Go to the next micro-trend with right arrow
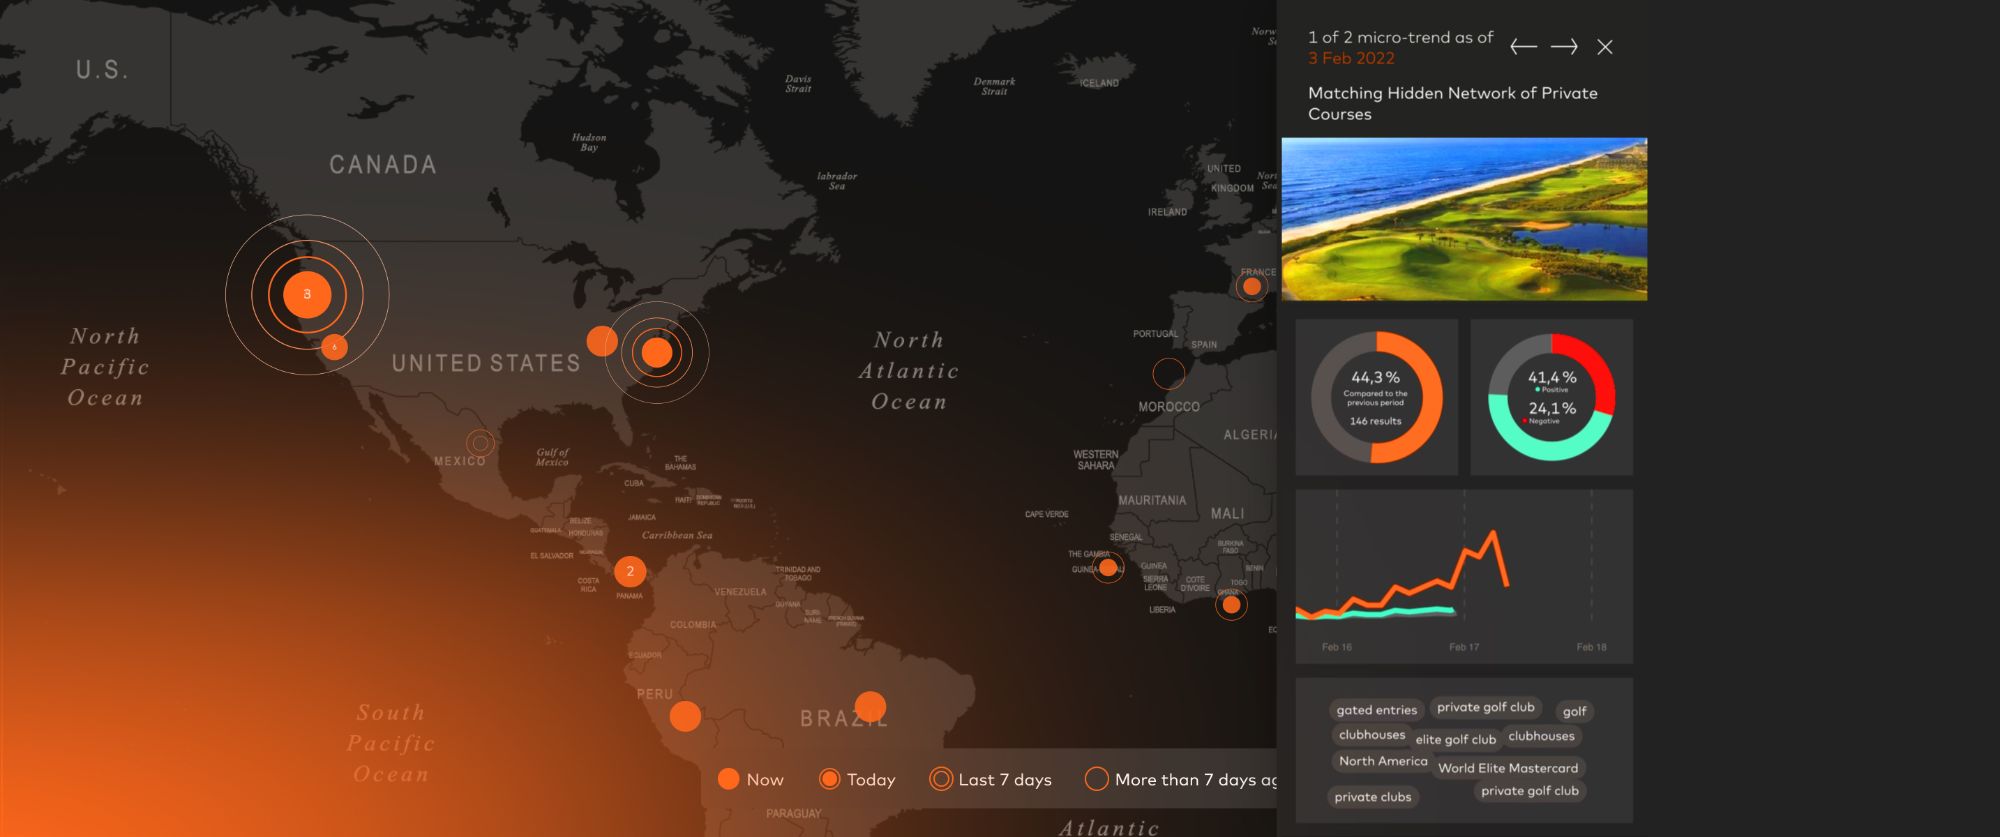The width and height of the screenshot is (2000, 837). click(x=1564, y=47)
